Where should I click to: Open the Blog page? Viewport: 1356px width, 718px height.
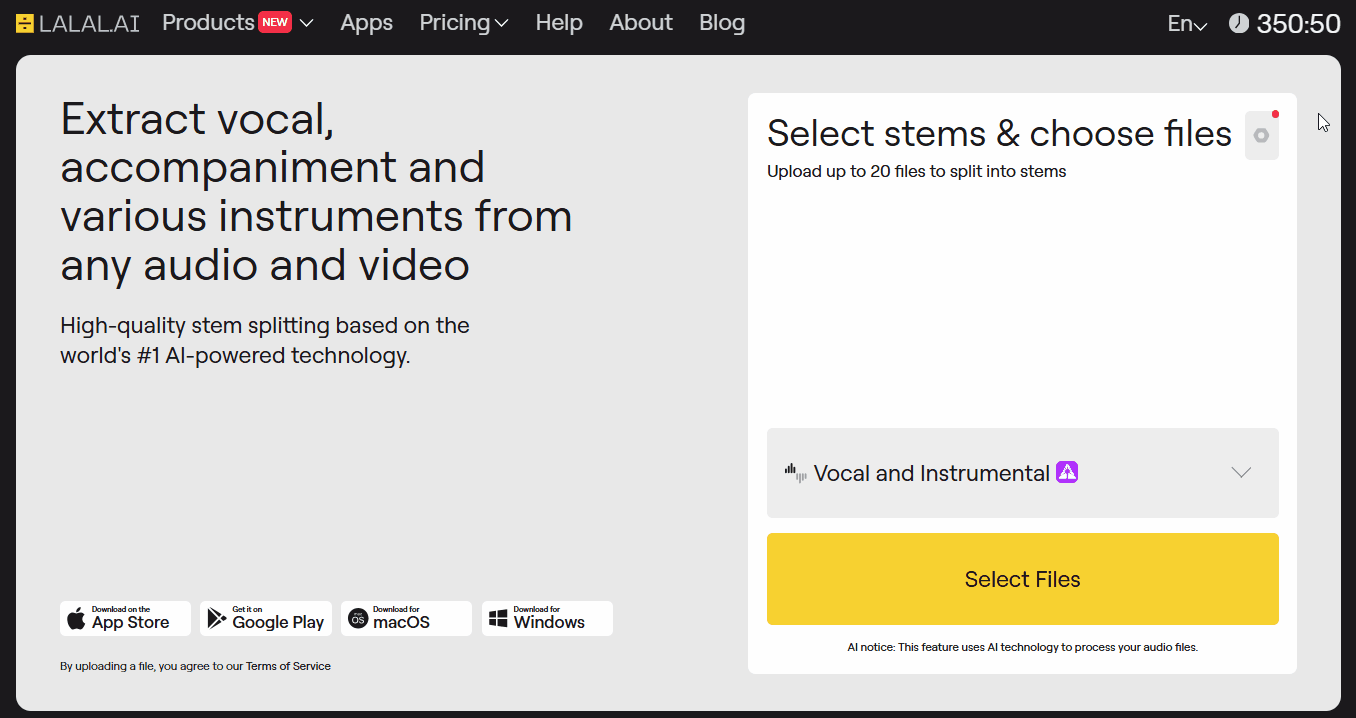click(x=722, y=23)
